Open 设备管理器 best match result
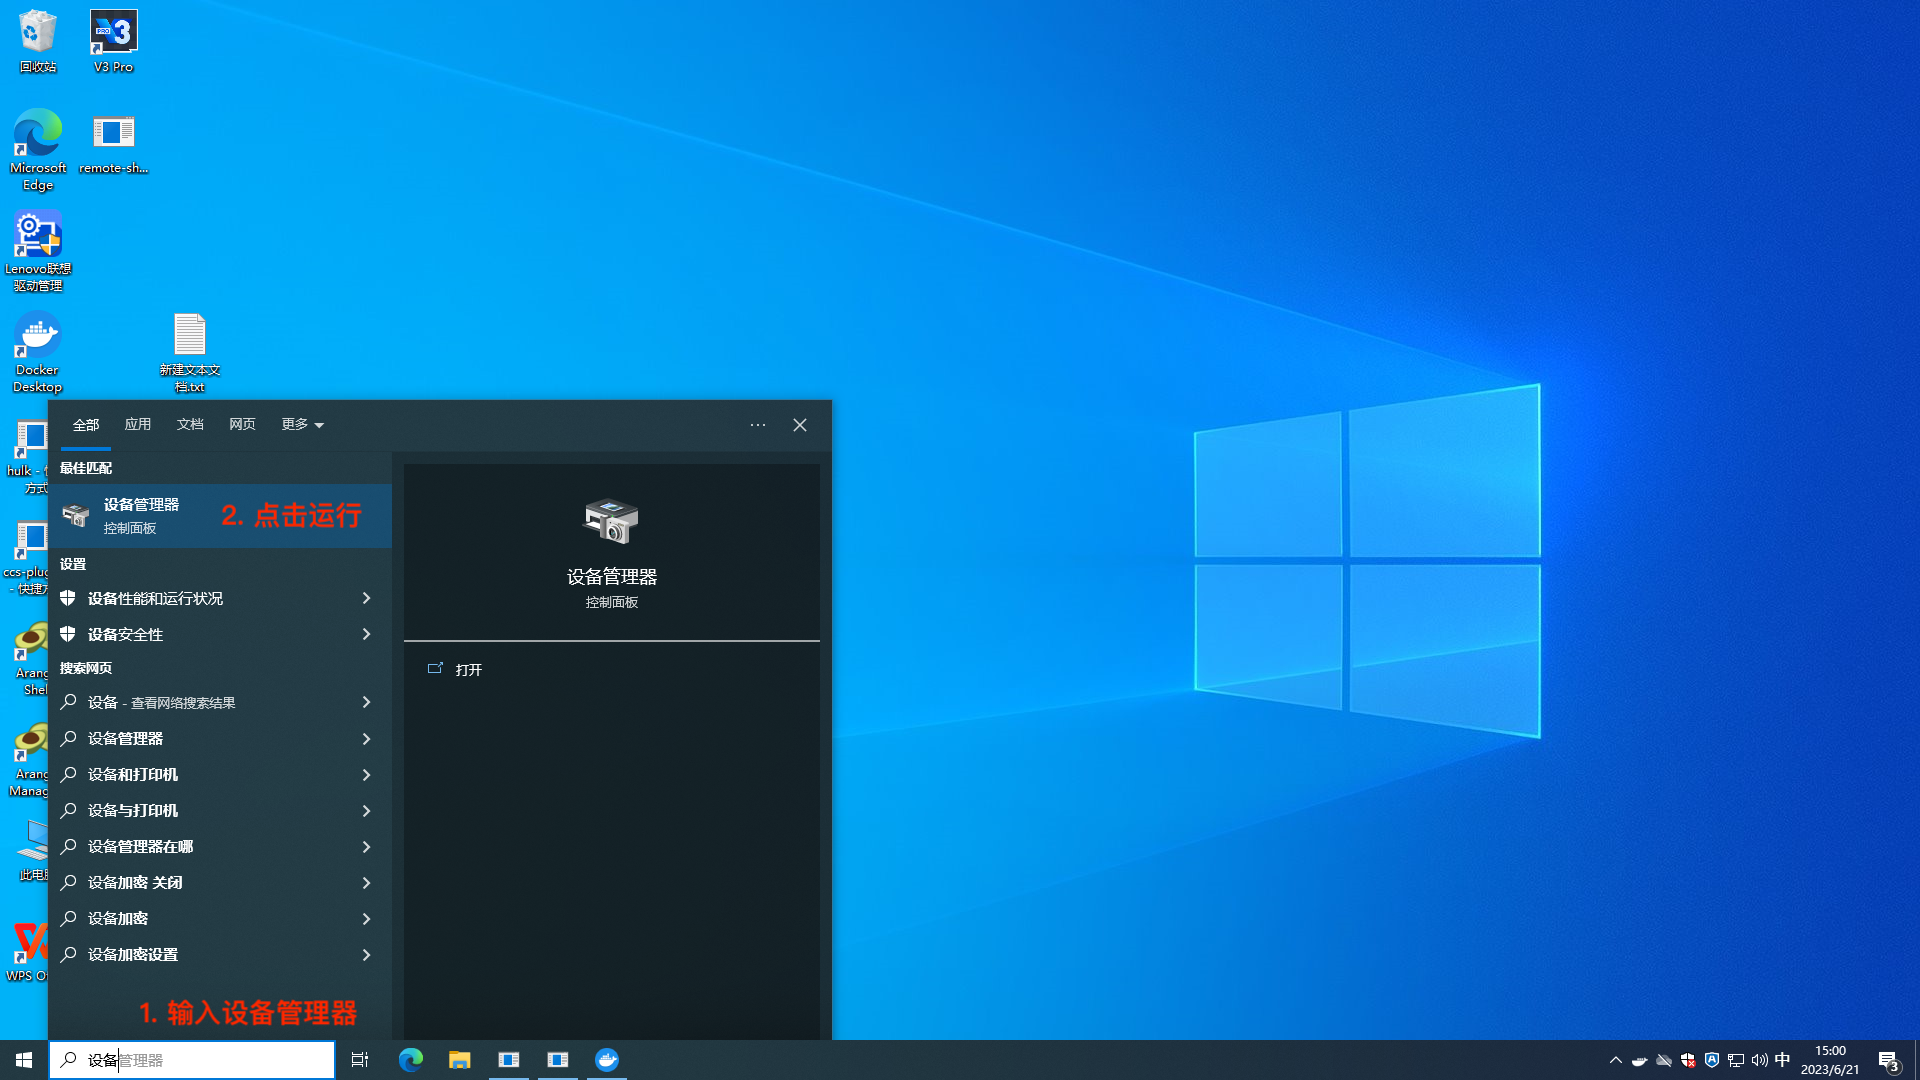1920x1080 pixels. [220, 516]
